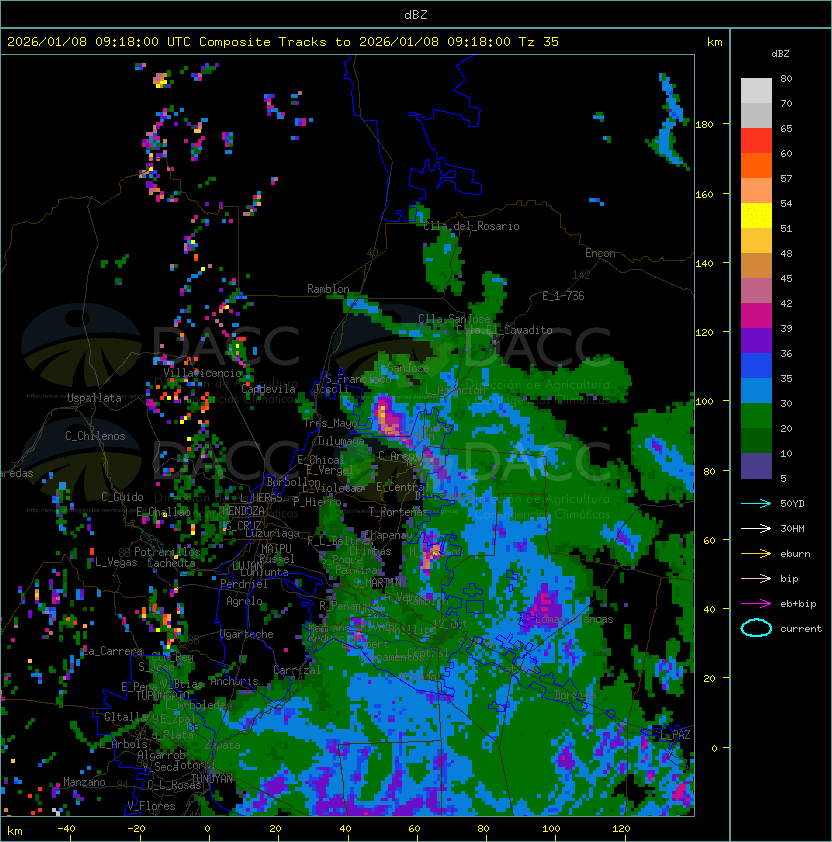832x842 pixels.
Task: Click the 'Tz 35' text in header
Action: point(539,42)
